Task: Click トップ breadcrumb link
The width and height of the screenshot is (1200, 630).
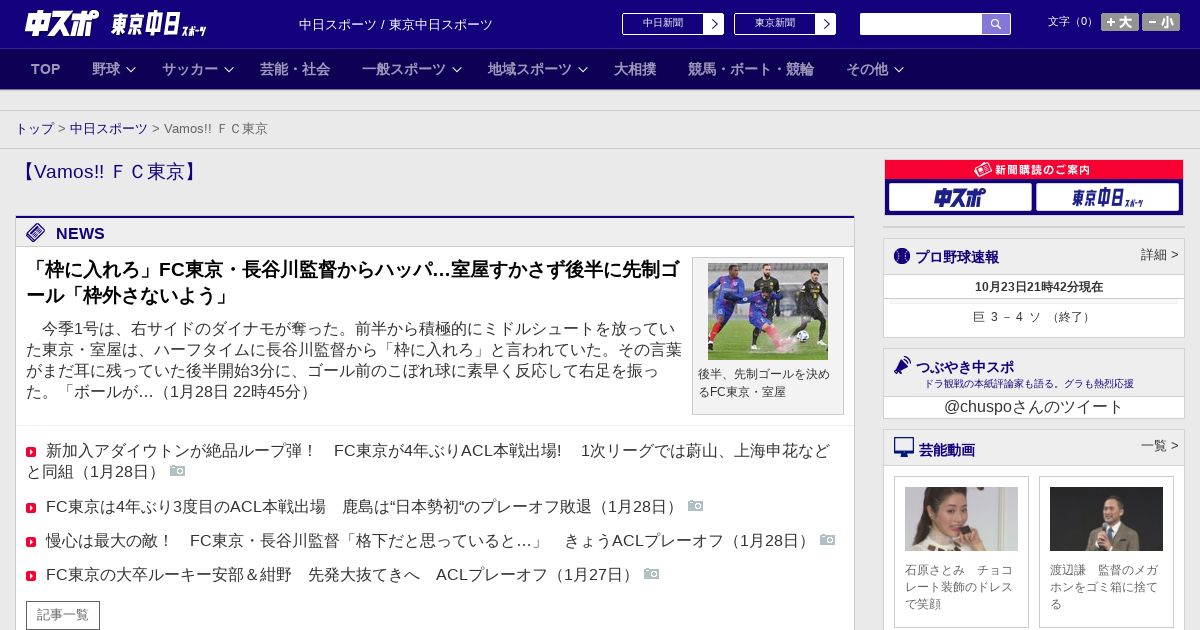Action: click(x=34, y=129)
